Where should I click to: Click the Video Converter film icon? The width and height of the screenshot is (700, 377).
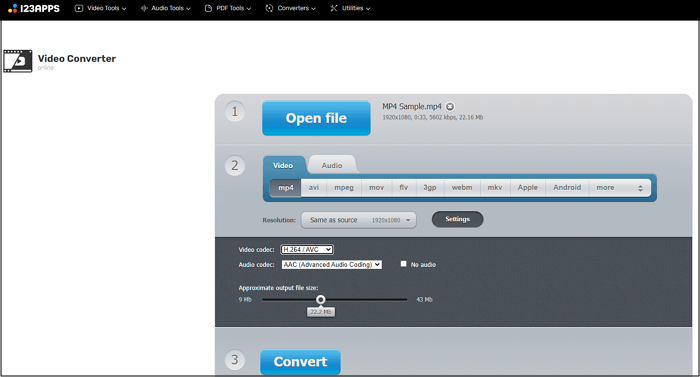coord(18,61)
